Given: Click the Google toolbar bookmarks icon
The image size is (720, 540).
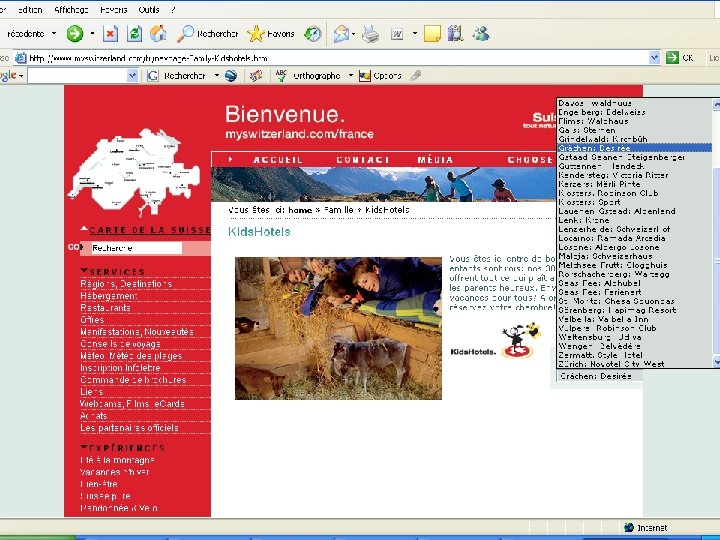Looking at the screenshot, I should [256, 76].
